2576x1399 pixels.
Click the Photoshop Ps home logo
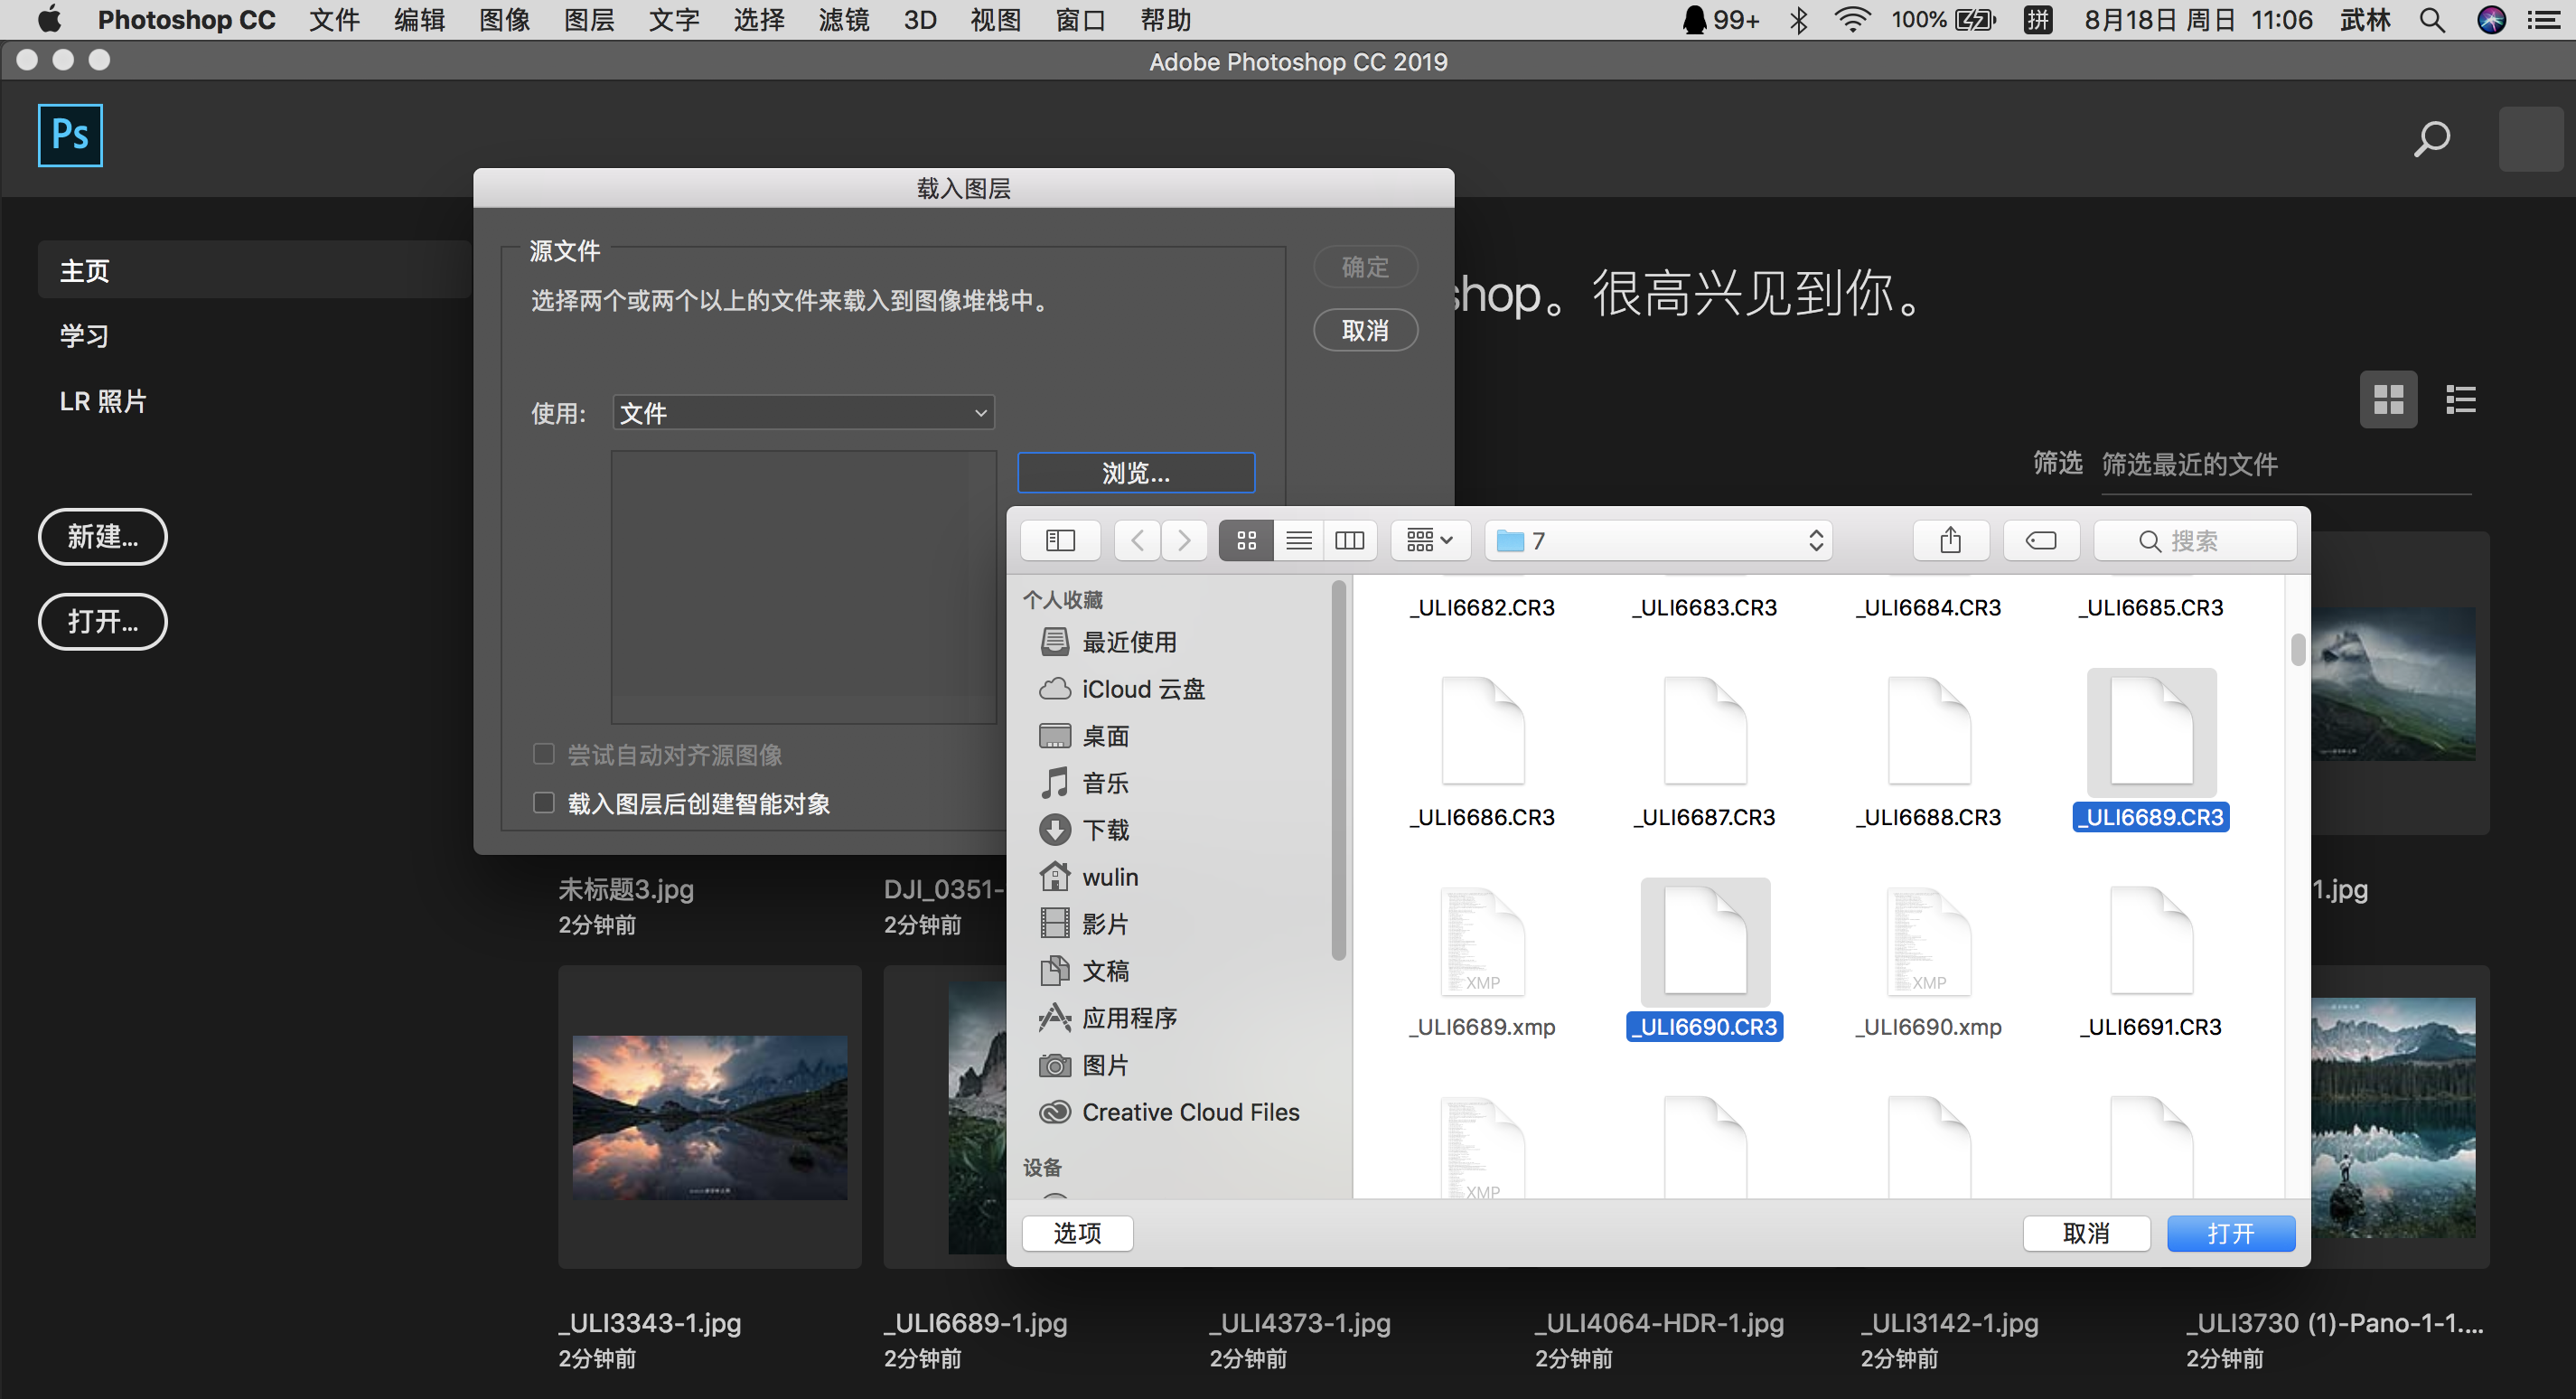point(70,135)
